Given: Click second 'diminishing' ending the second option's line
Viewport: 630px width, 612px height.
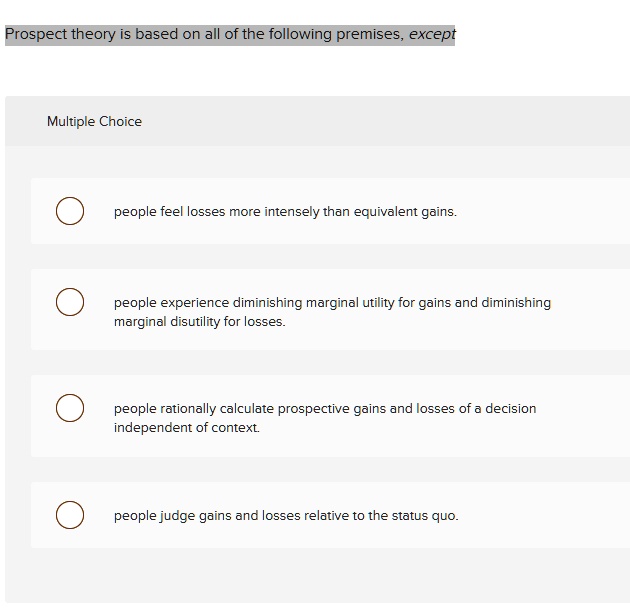Looking at the screenshot, I should [516, 303].
